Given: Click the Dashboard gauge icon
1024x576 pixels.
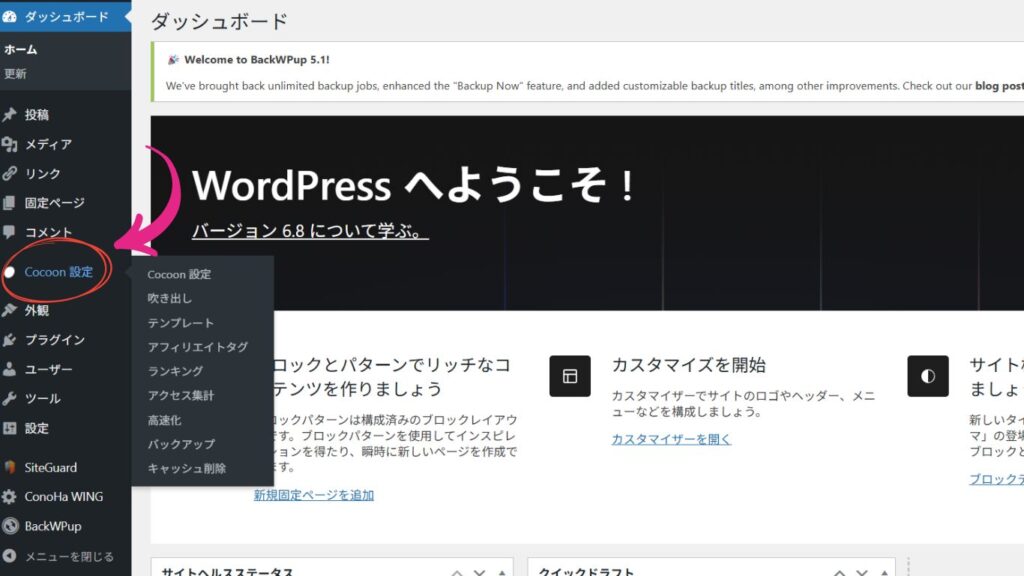Looking at the screenshot, I should click(9, 16).
